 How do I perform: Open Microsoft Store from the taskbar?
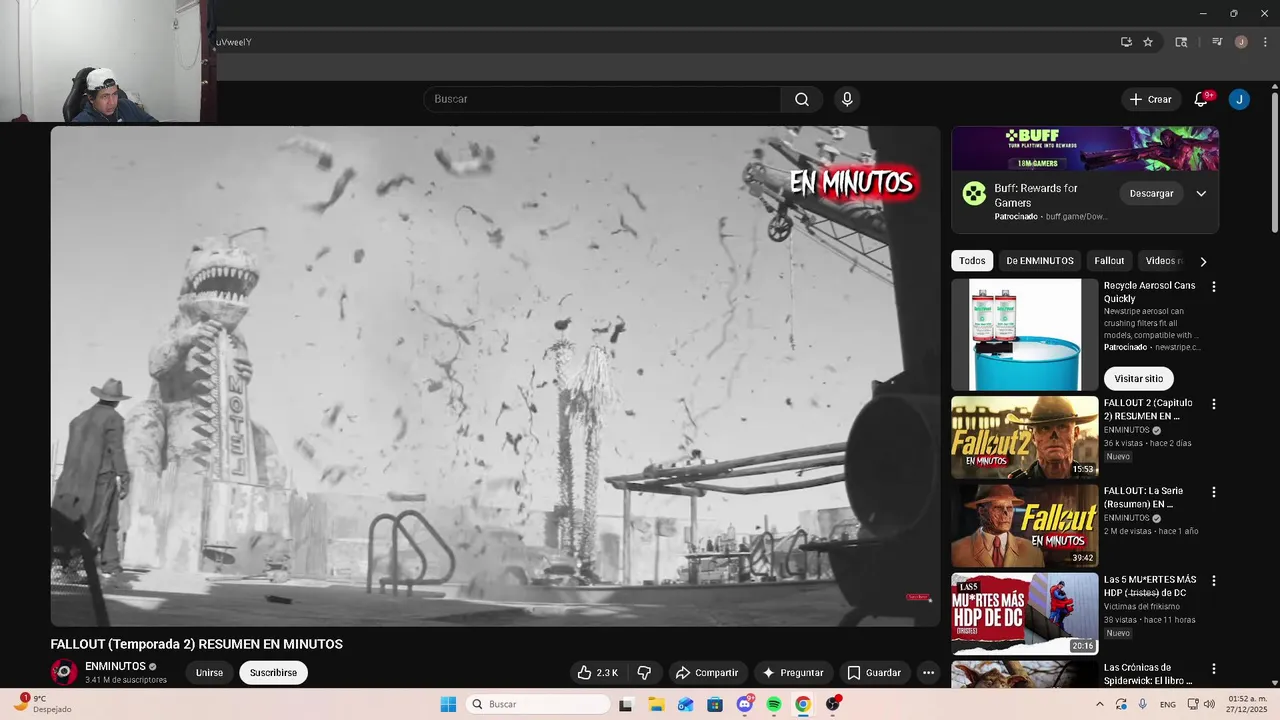coord(715,704)
